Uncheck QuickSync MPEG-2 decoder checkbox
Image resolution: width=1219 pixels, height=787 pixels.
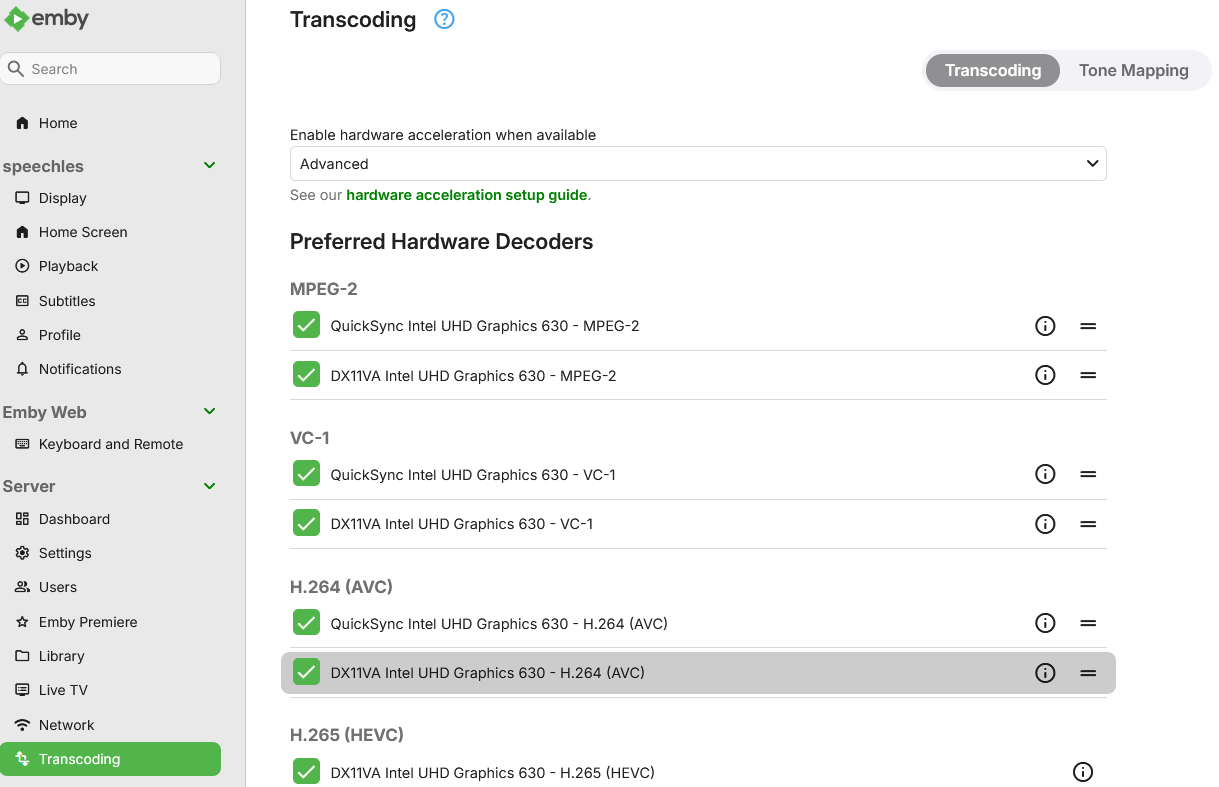(306, 326)
